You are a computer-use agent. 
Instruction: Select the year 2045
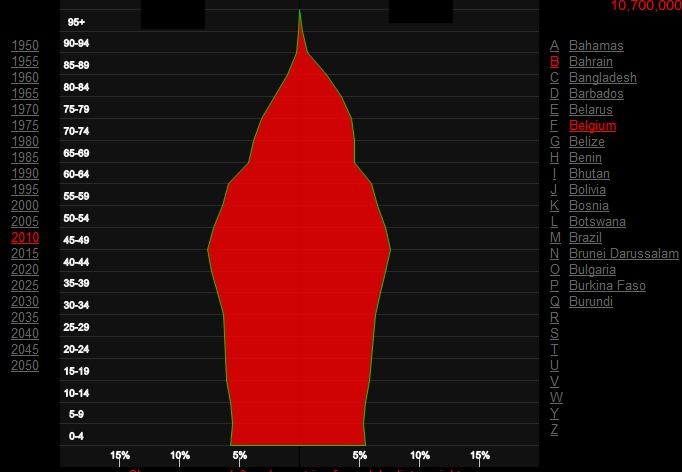point(25,349)
